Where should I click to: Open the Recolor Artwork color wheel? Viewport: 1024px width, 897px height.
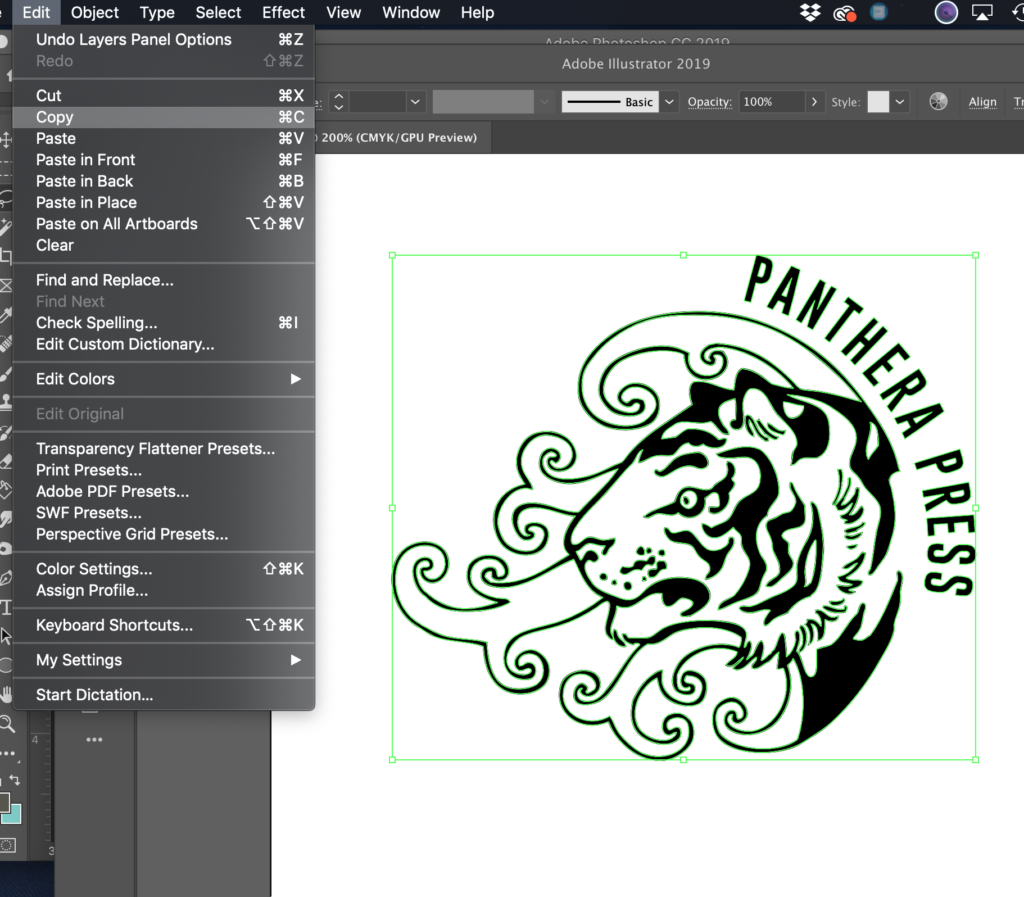click(938, 101)
